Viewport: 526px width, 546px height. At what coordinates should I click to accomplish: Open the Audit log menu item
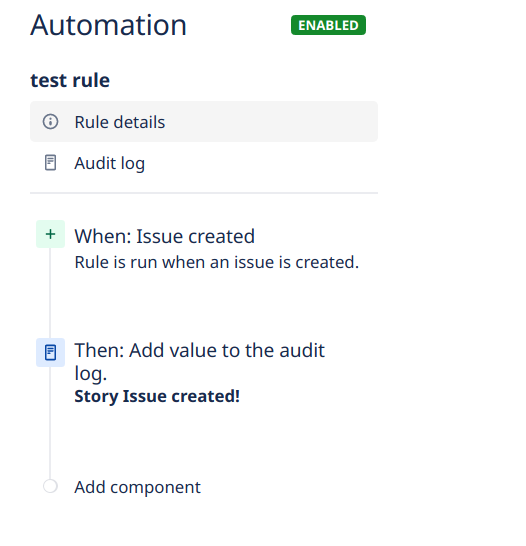(x=204, y=163)
